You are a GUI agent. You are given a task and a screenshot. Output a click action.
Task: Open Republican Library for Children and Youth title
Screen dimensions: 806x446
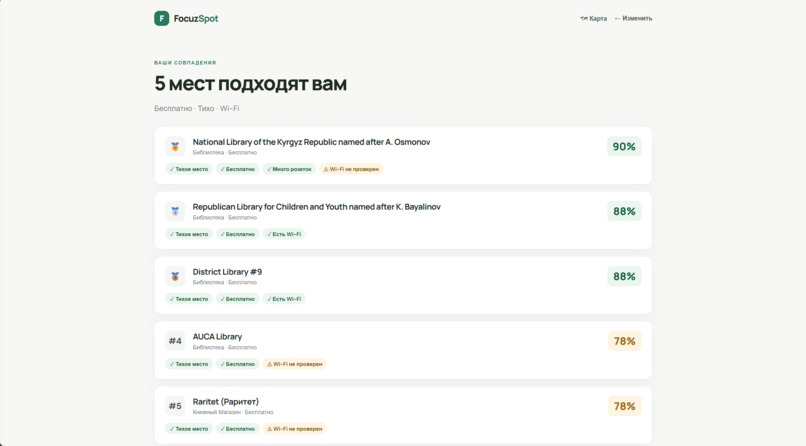[x=317, y=207]
